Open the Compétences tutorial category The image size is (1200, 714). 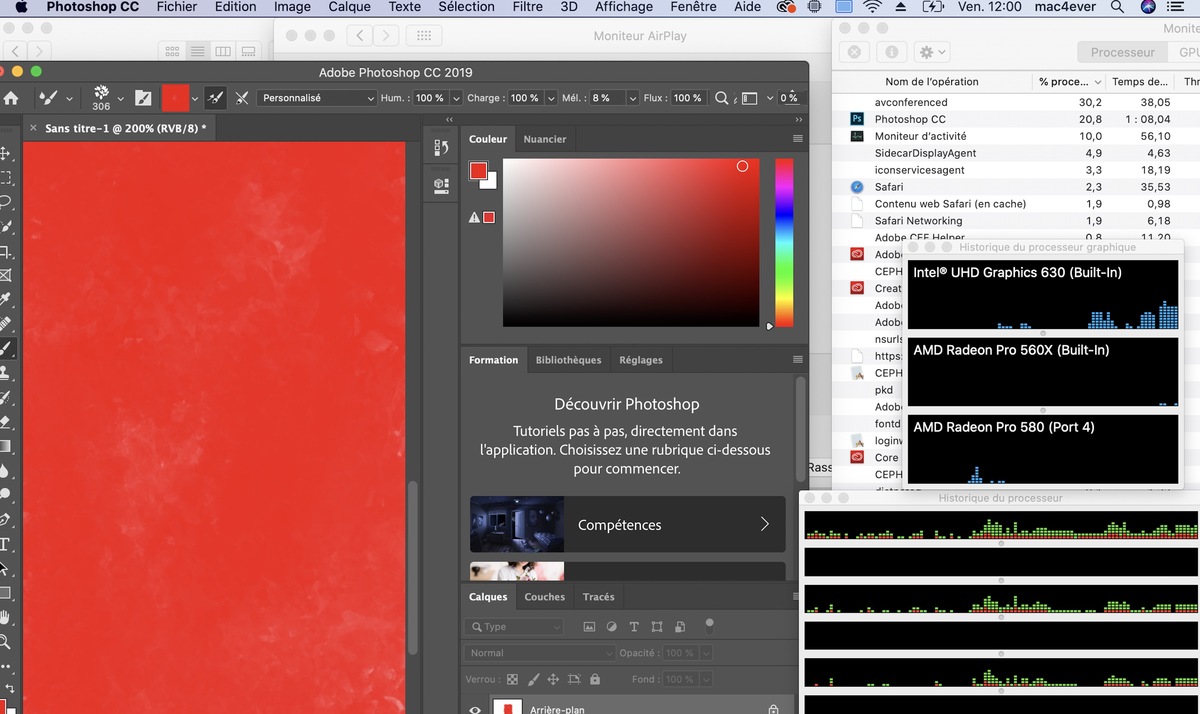(x=628, y=524)
